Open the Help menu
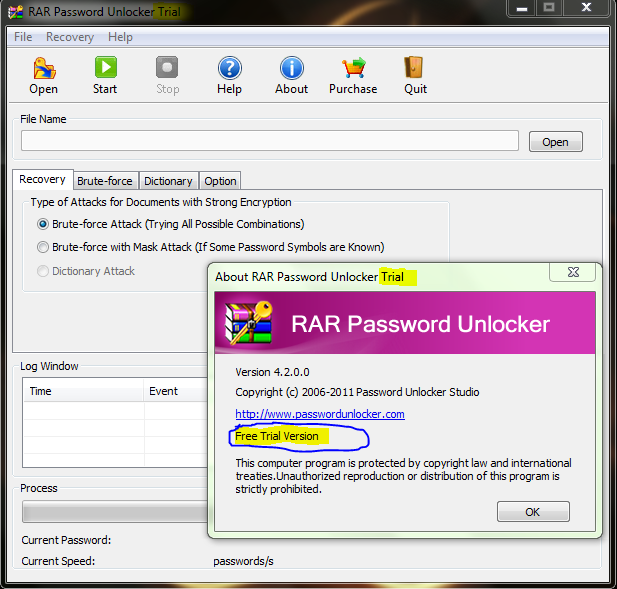Screen dimensions: 617x589 click(120, 37)
